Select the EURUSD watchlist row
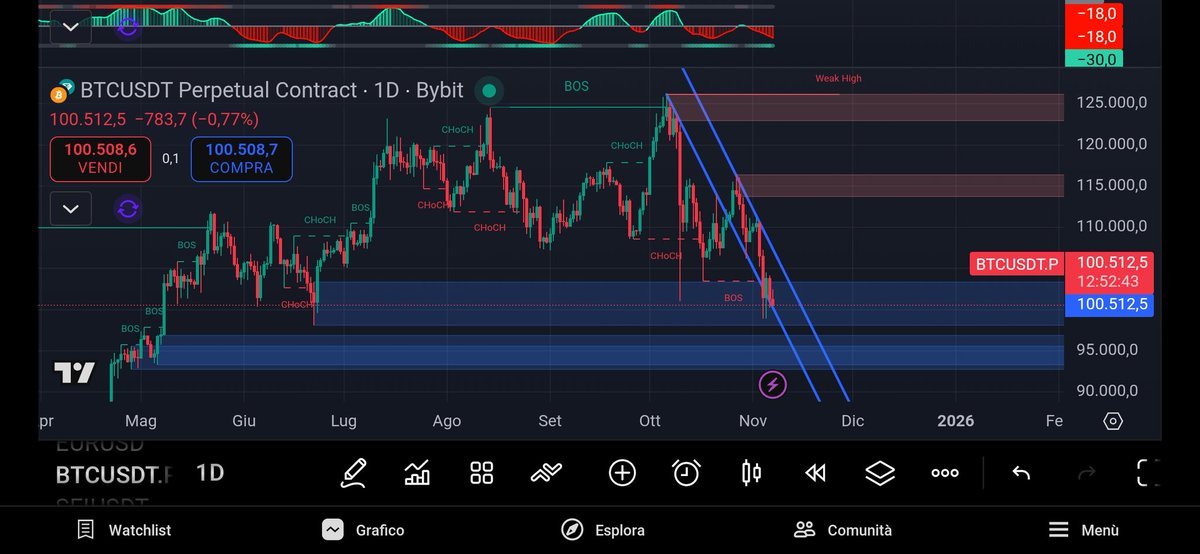 [x=100, y=446]
